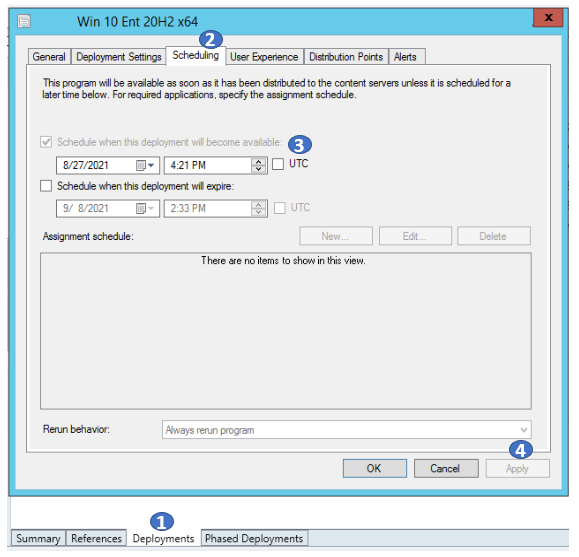Decrease the 2:33 PM expire time
This screenshot has height=557, width=579.
tap(258, 212)
